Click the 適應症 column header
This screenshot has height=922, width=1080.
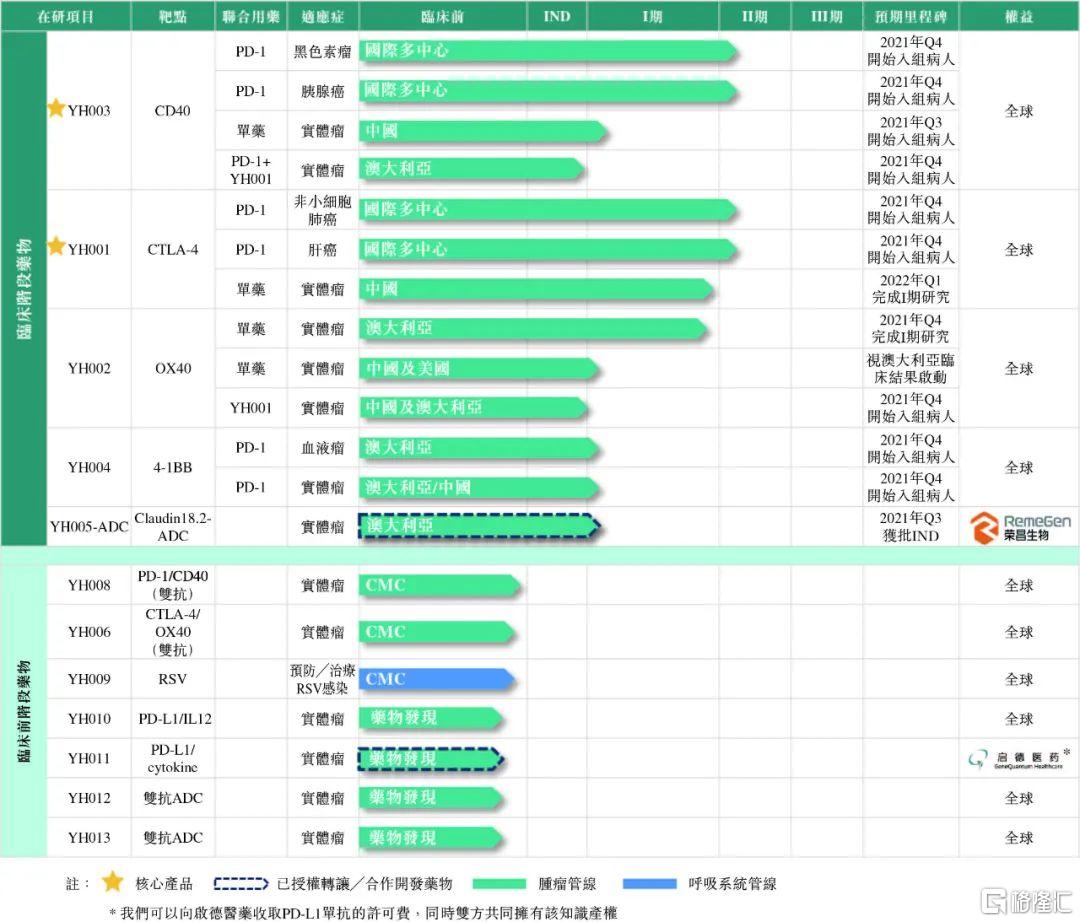pos(322,17)
